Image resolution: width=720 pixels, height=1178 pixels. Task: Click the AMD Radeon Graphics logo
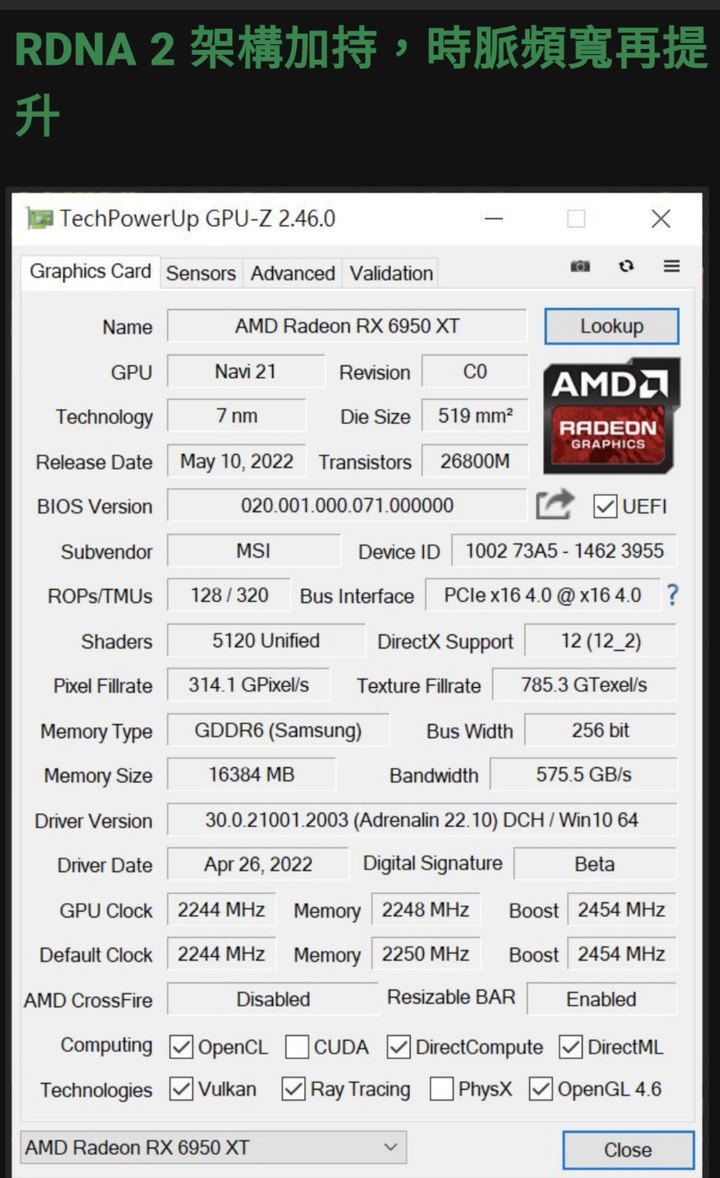click(x=611, y=415)
